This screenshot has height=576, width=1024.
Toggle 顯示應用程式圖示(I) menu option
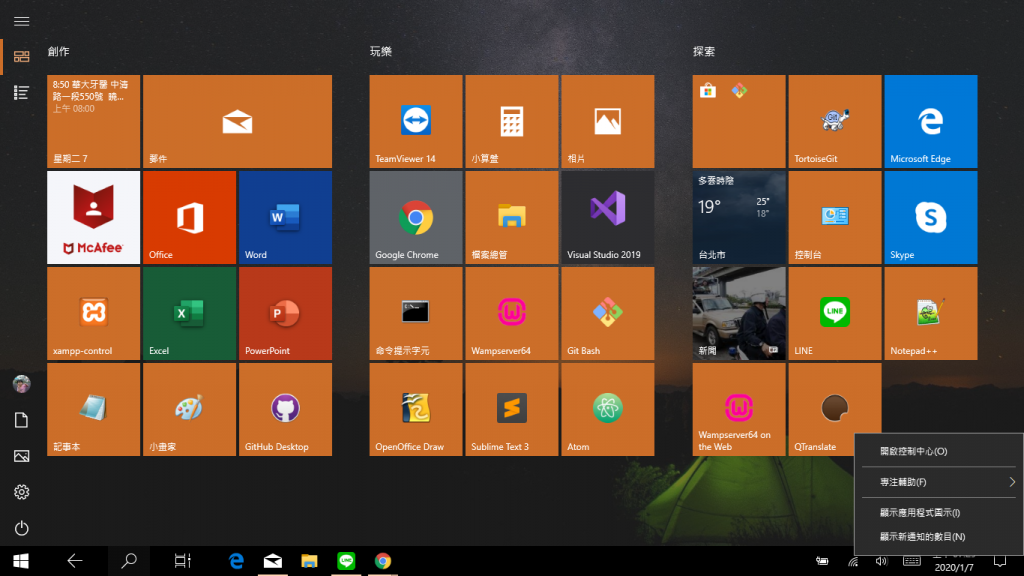(938, 513)
